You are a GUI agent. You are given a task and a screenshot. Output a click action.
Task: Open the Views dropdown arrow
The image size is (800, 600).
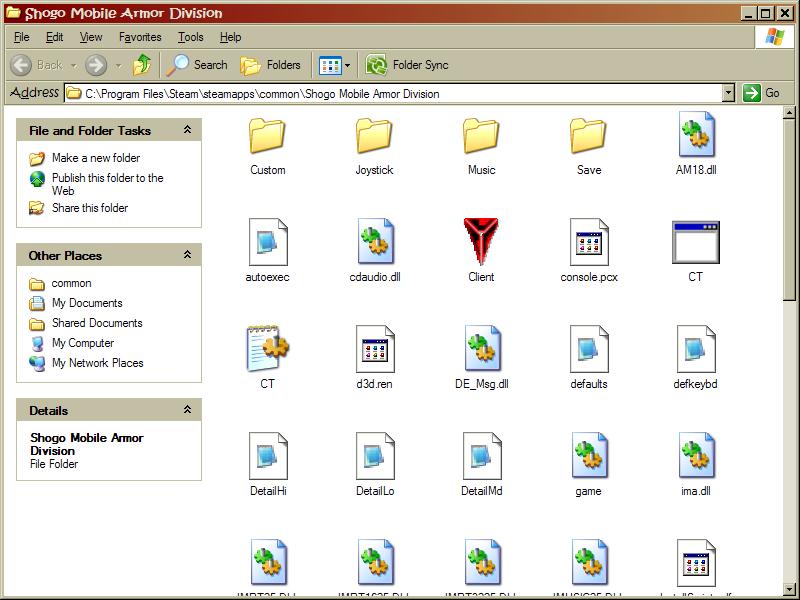(x=347, y=65)
